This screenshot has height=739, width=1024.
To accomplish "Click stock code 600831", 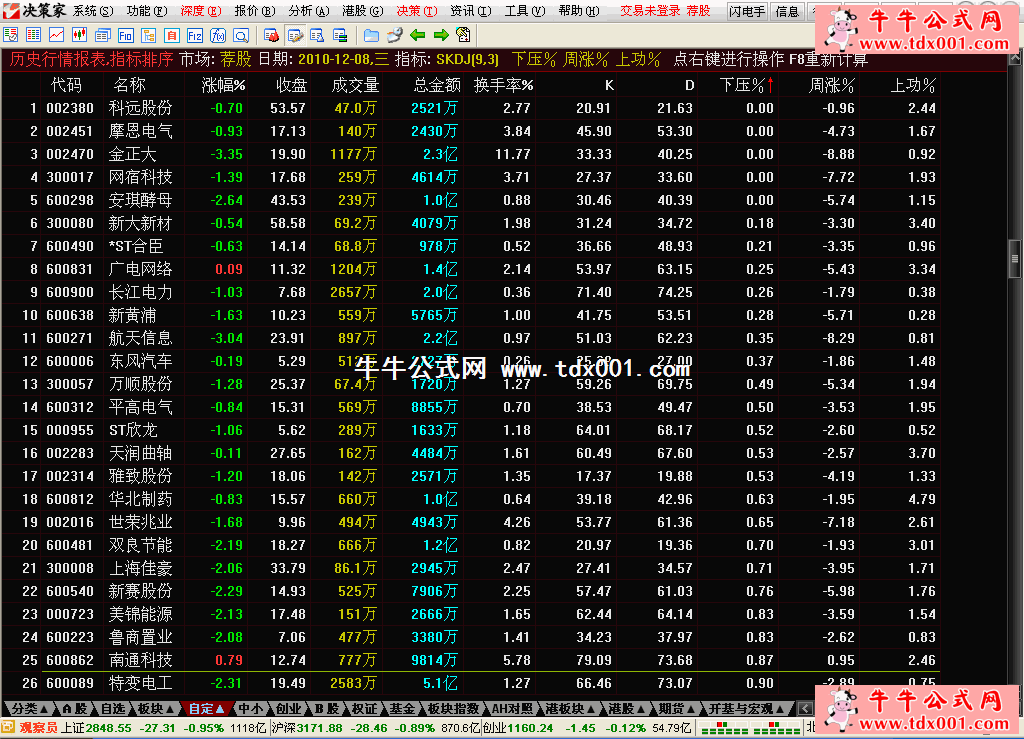I will click(70, 270).
